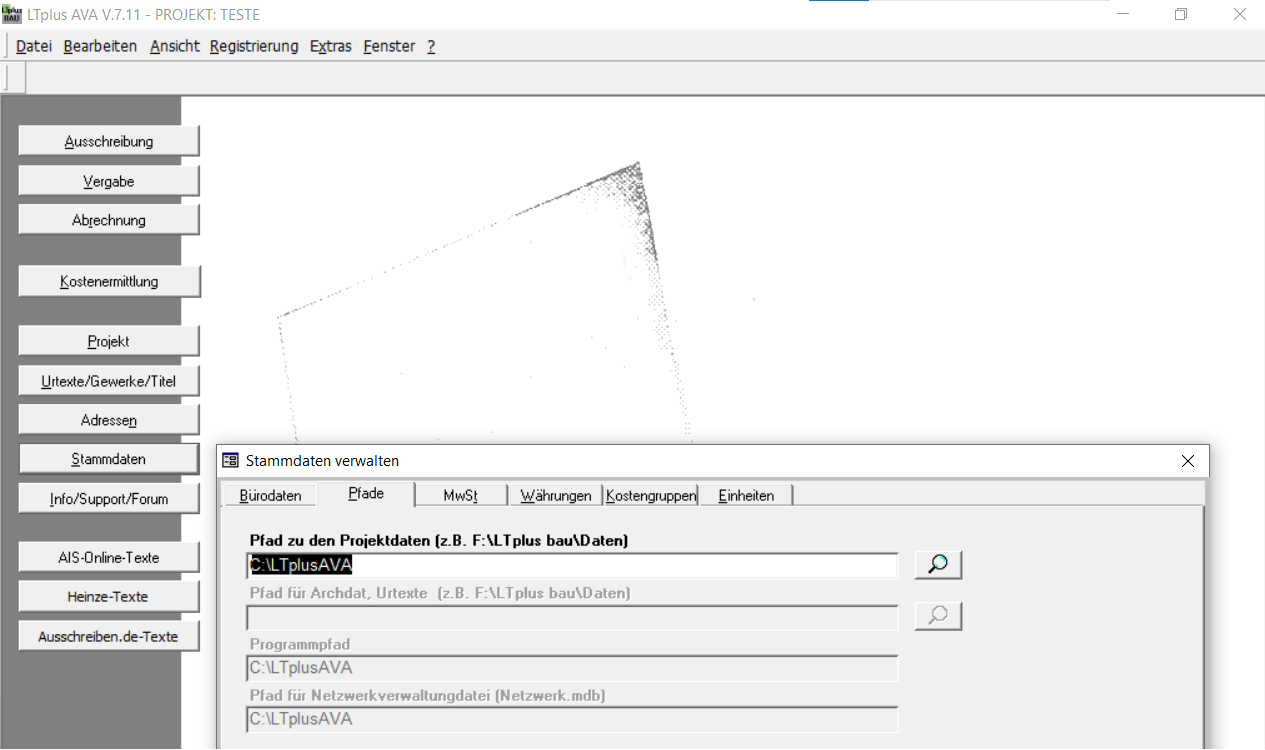
Task: Switch to the MwSt tab
Action: coord(460,495)
